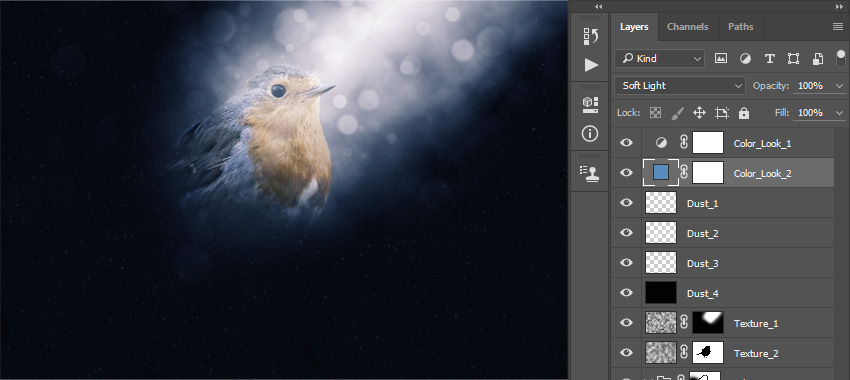Hide the Texture_2 layer
Viewport: 850px width, 380px height.
pyautogui.click(x=626, y=353)
